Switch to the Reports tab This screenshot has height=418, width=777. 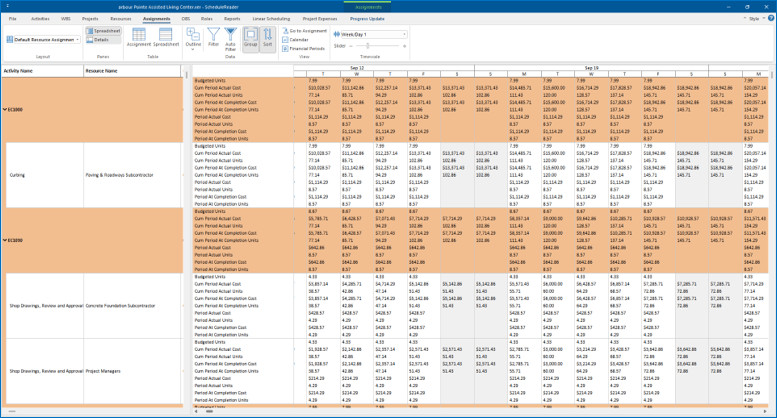(232, 19)
